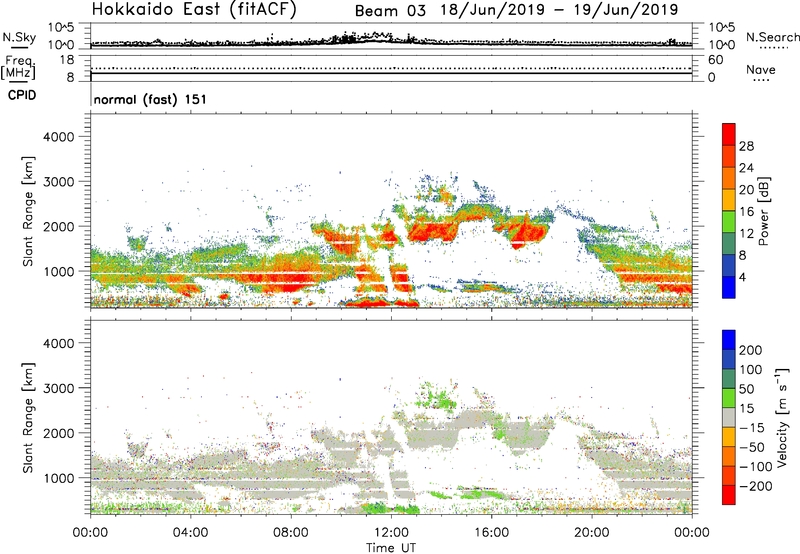Click the green low-range velocity patch near 12:00
800x554 pixels.
click(x=390, y=508)
